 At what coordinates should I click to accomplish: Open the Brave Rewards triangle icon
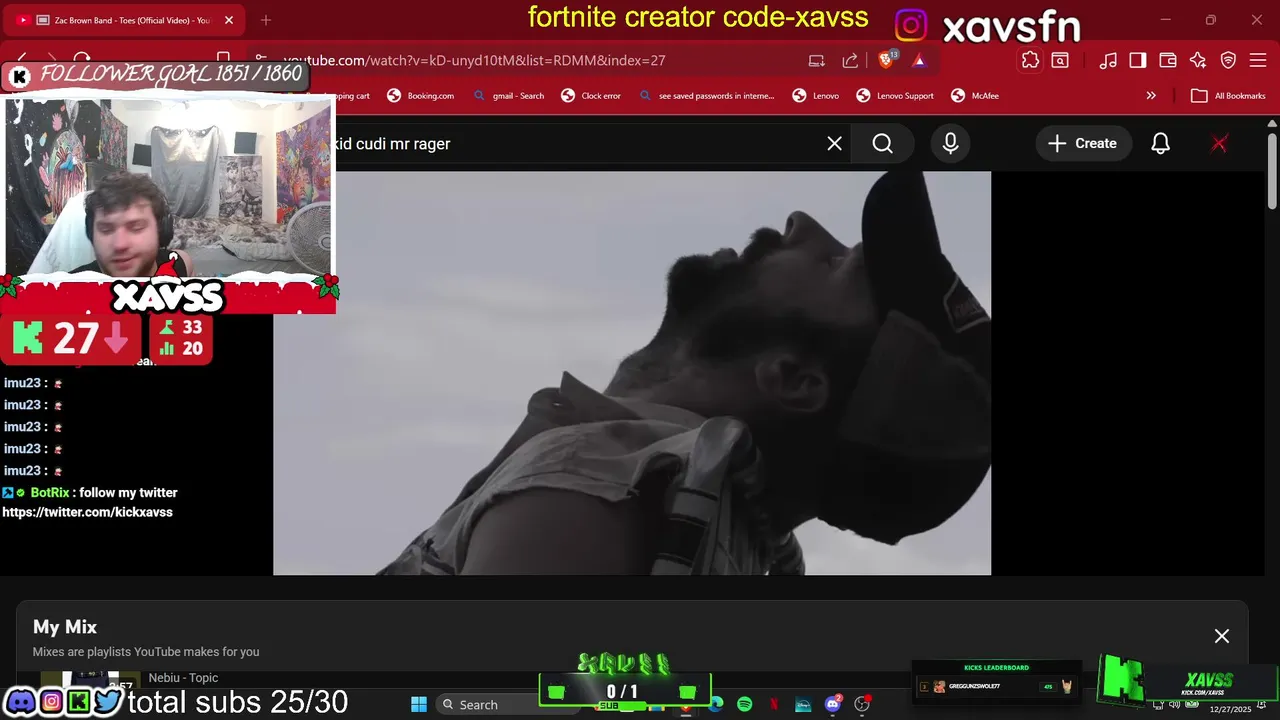click(x=919, y=60)
